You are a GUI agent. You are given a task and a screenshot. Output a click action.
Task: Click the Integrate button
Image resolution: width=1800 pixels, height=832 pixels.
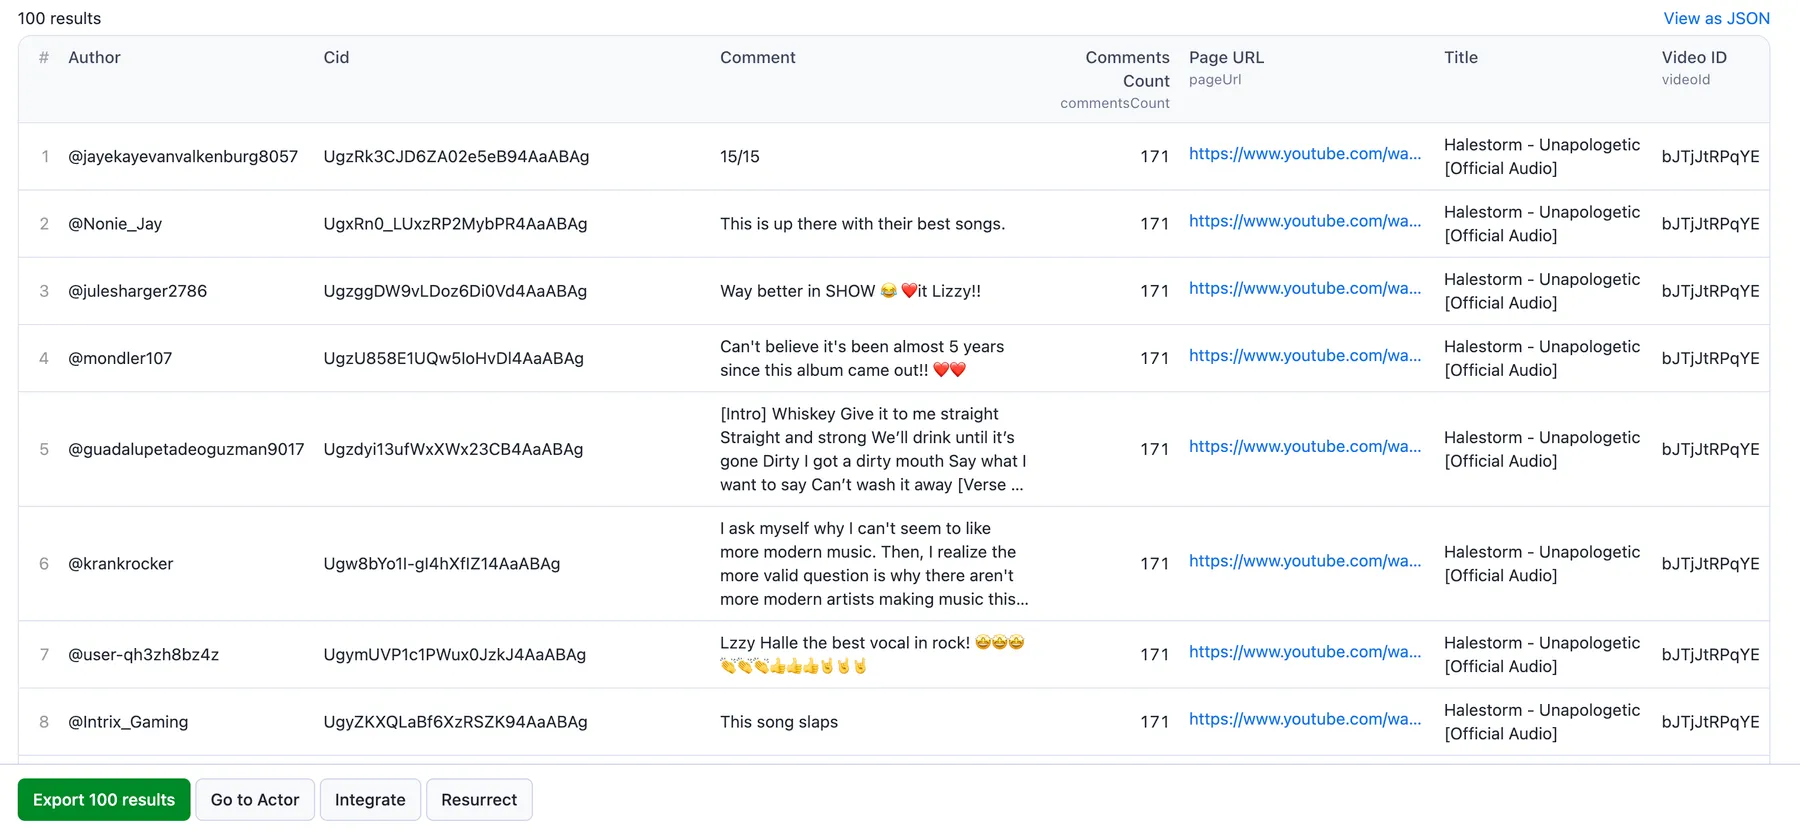coord(370,800)
